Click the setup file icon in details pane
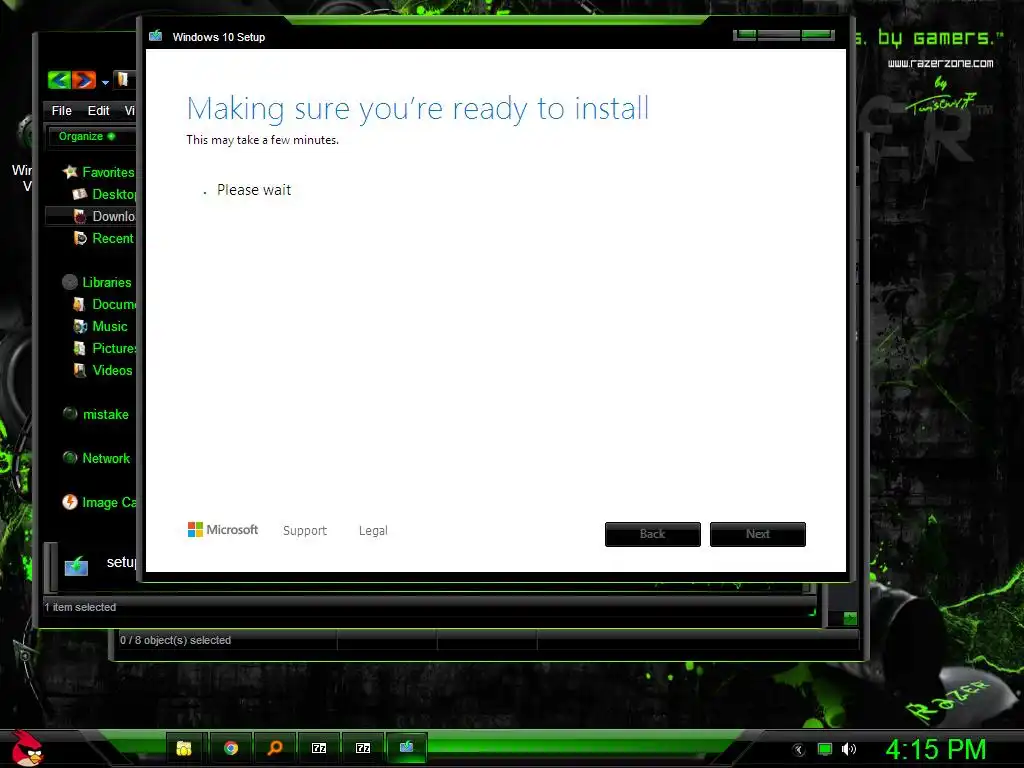 (76, 566)
